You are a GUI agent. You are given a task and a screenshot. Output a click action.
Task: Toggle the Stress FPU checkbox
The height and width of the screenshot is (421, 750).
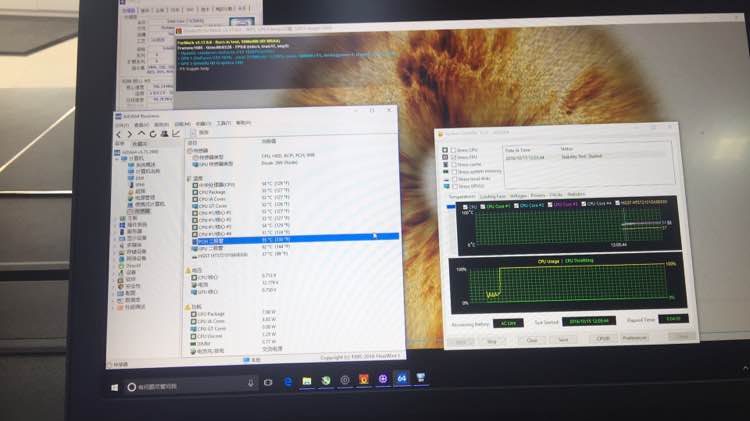coord(453,157)
